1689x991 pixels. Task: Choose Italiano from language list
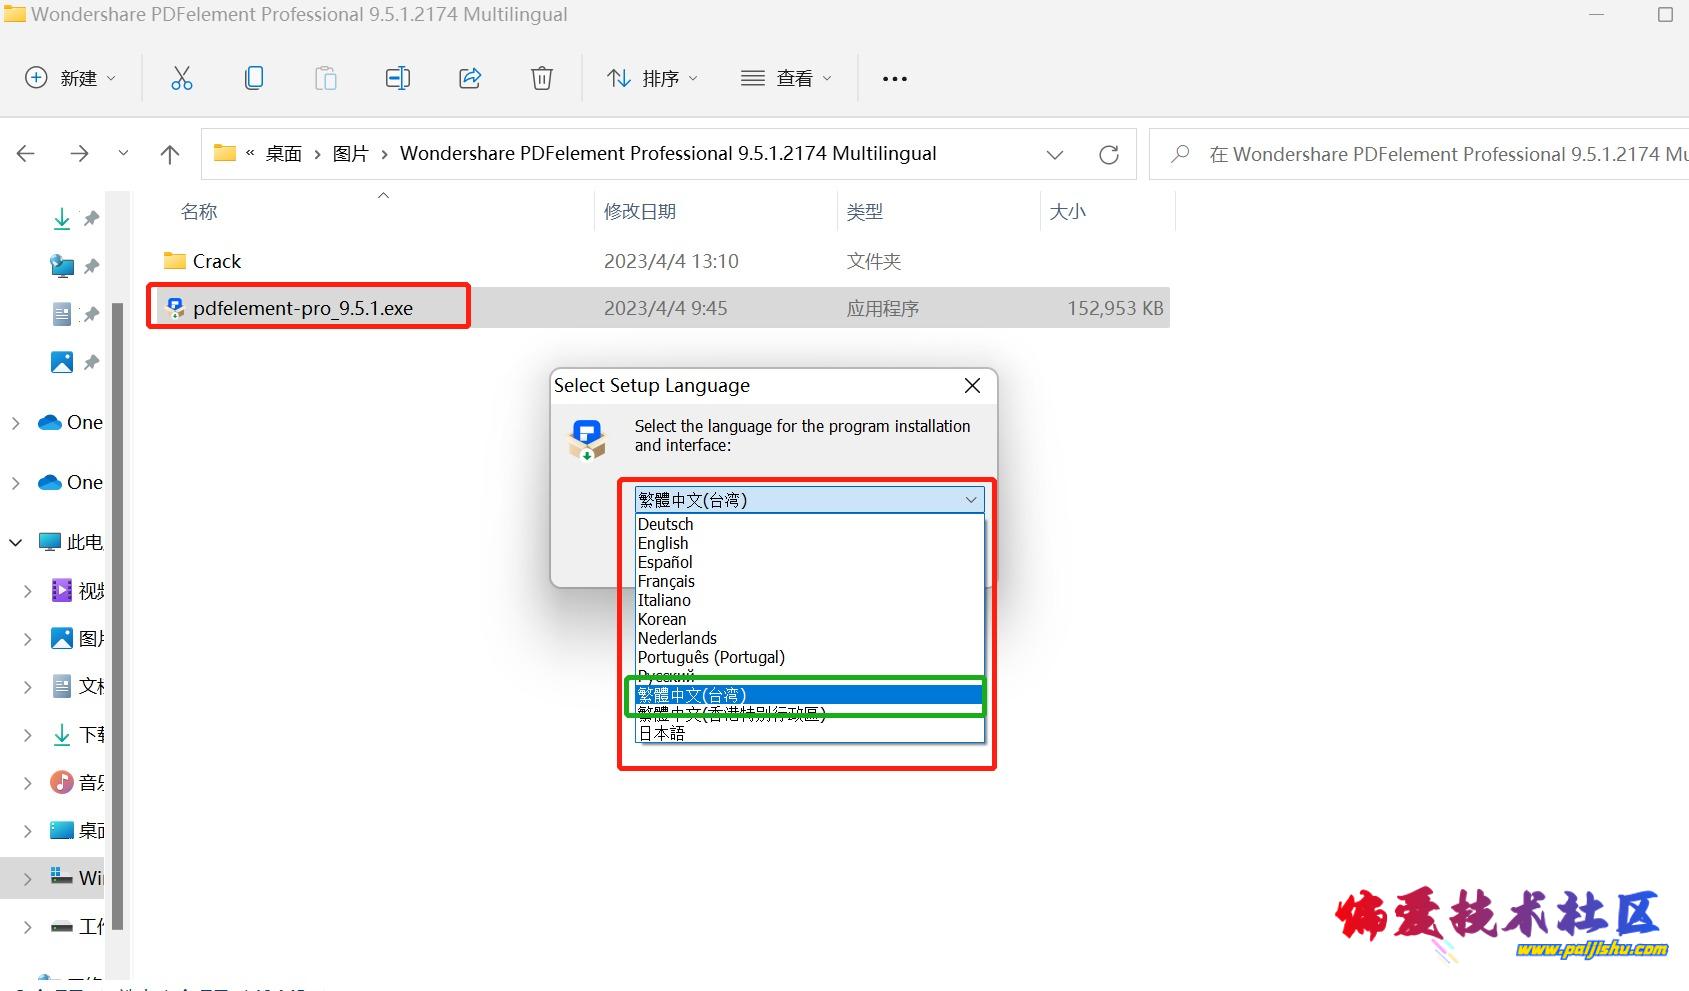pyautogui.click(x=810, y=600)
